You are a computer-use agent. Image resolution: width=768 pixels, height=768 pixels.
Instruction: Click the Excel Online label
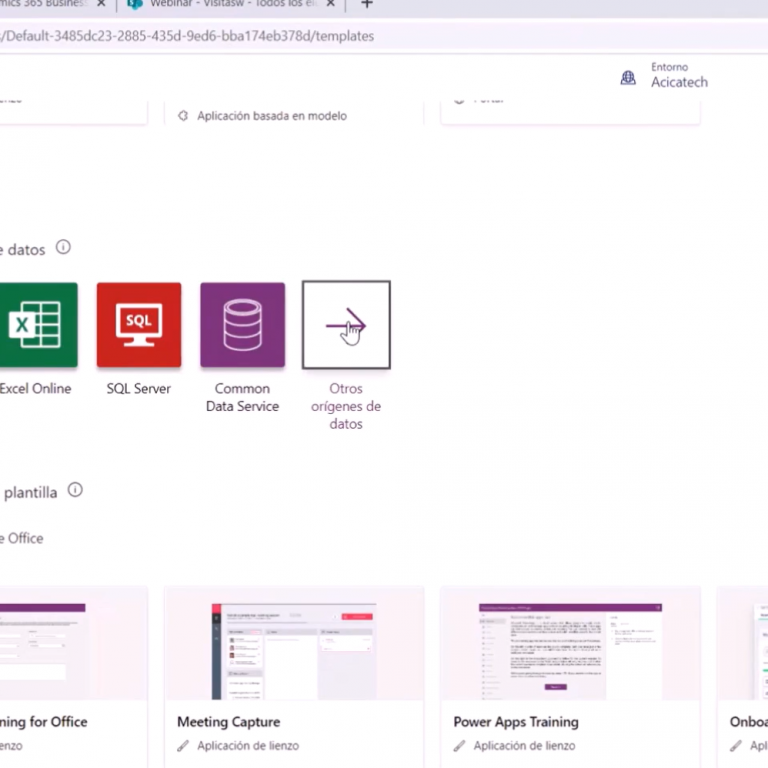point(36,389)
